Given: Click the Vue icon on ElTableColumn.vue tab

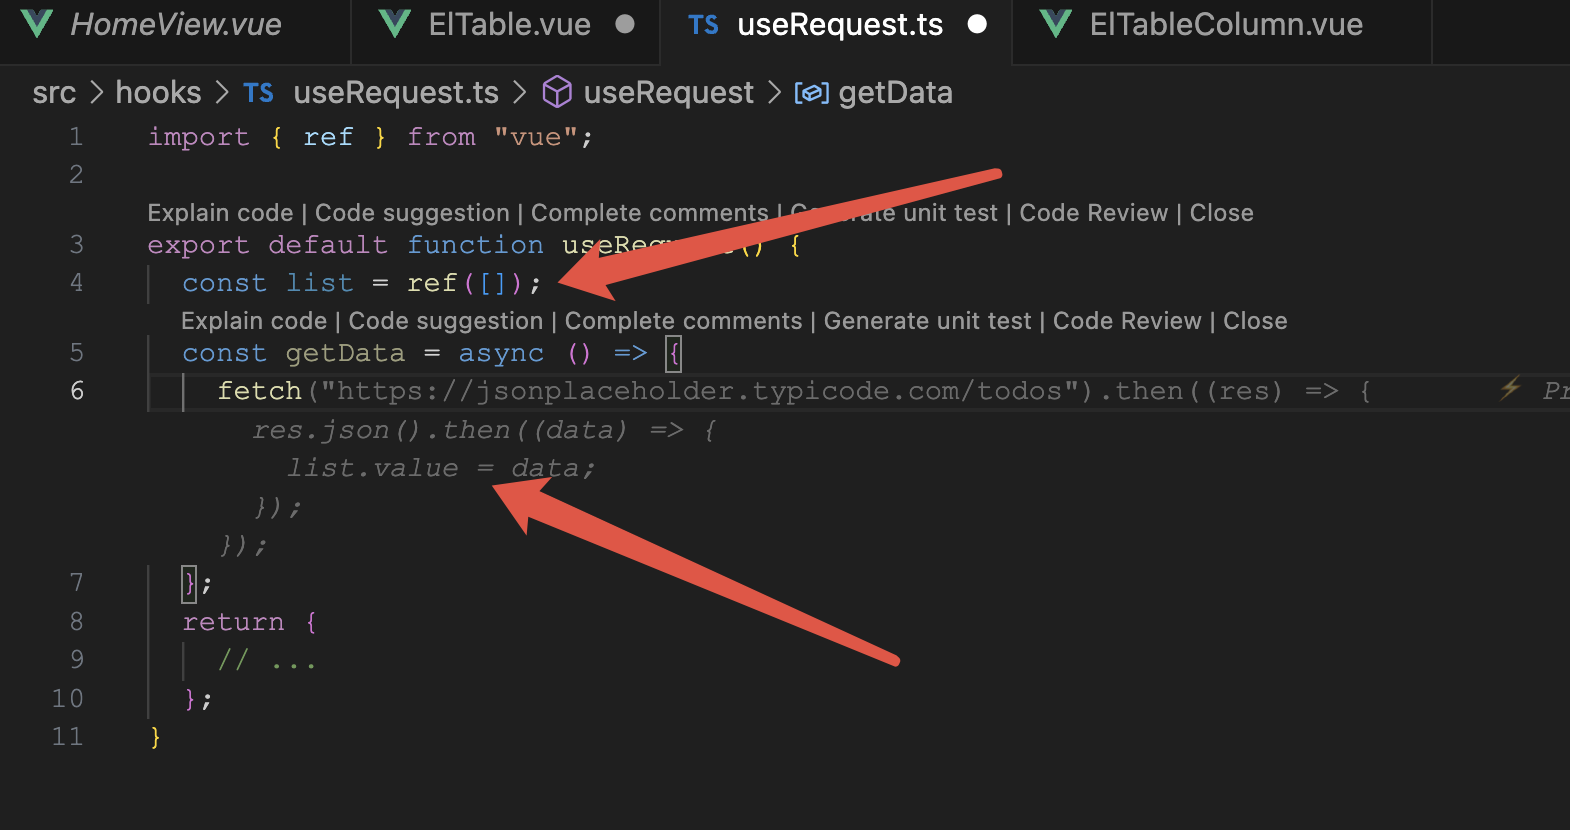Looking at the screenshot, I should click(1056, 24).
